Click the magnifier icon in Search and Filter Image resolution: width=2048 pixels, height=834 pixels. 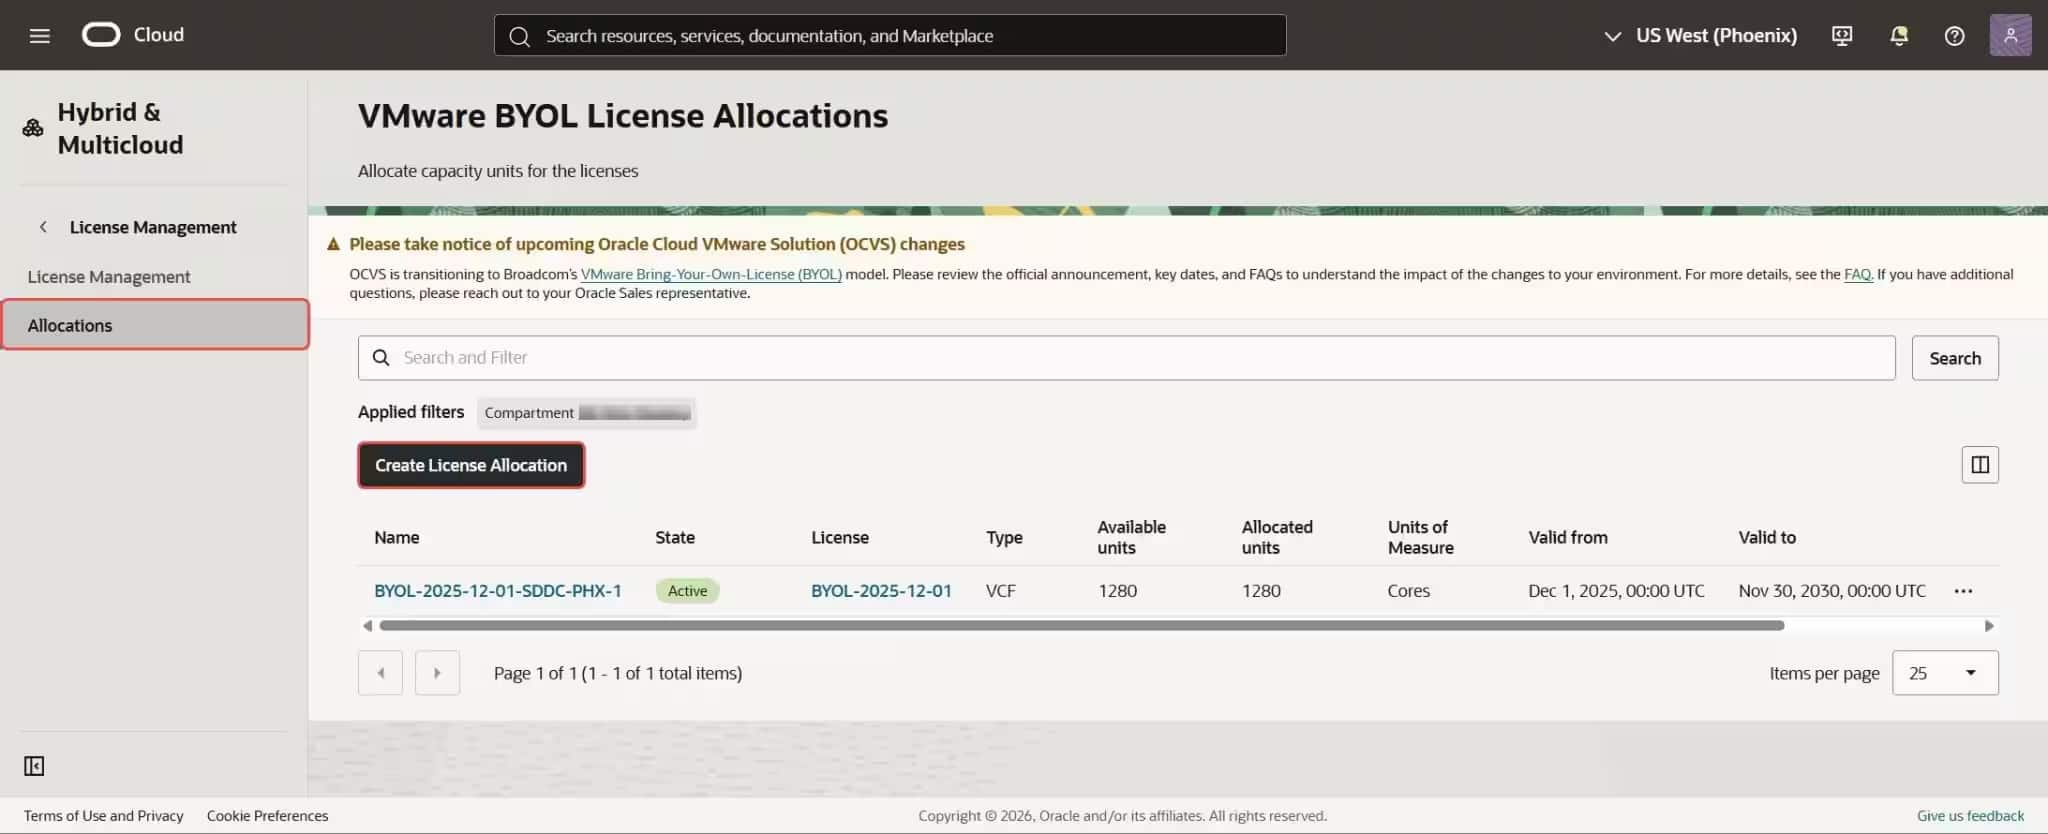pos(381,358)
